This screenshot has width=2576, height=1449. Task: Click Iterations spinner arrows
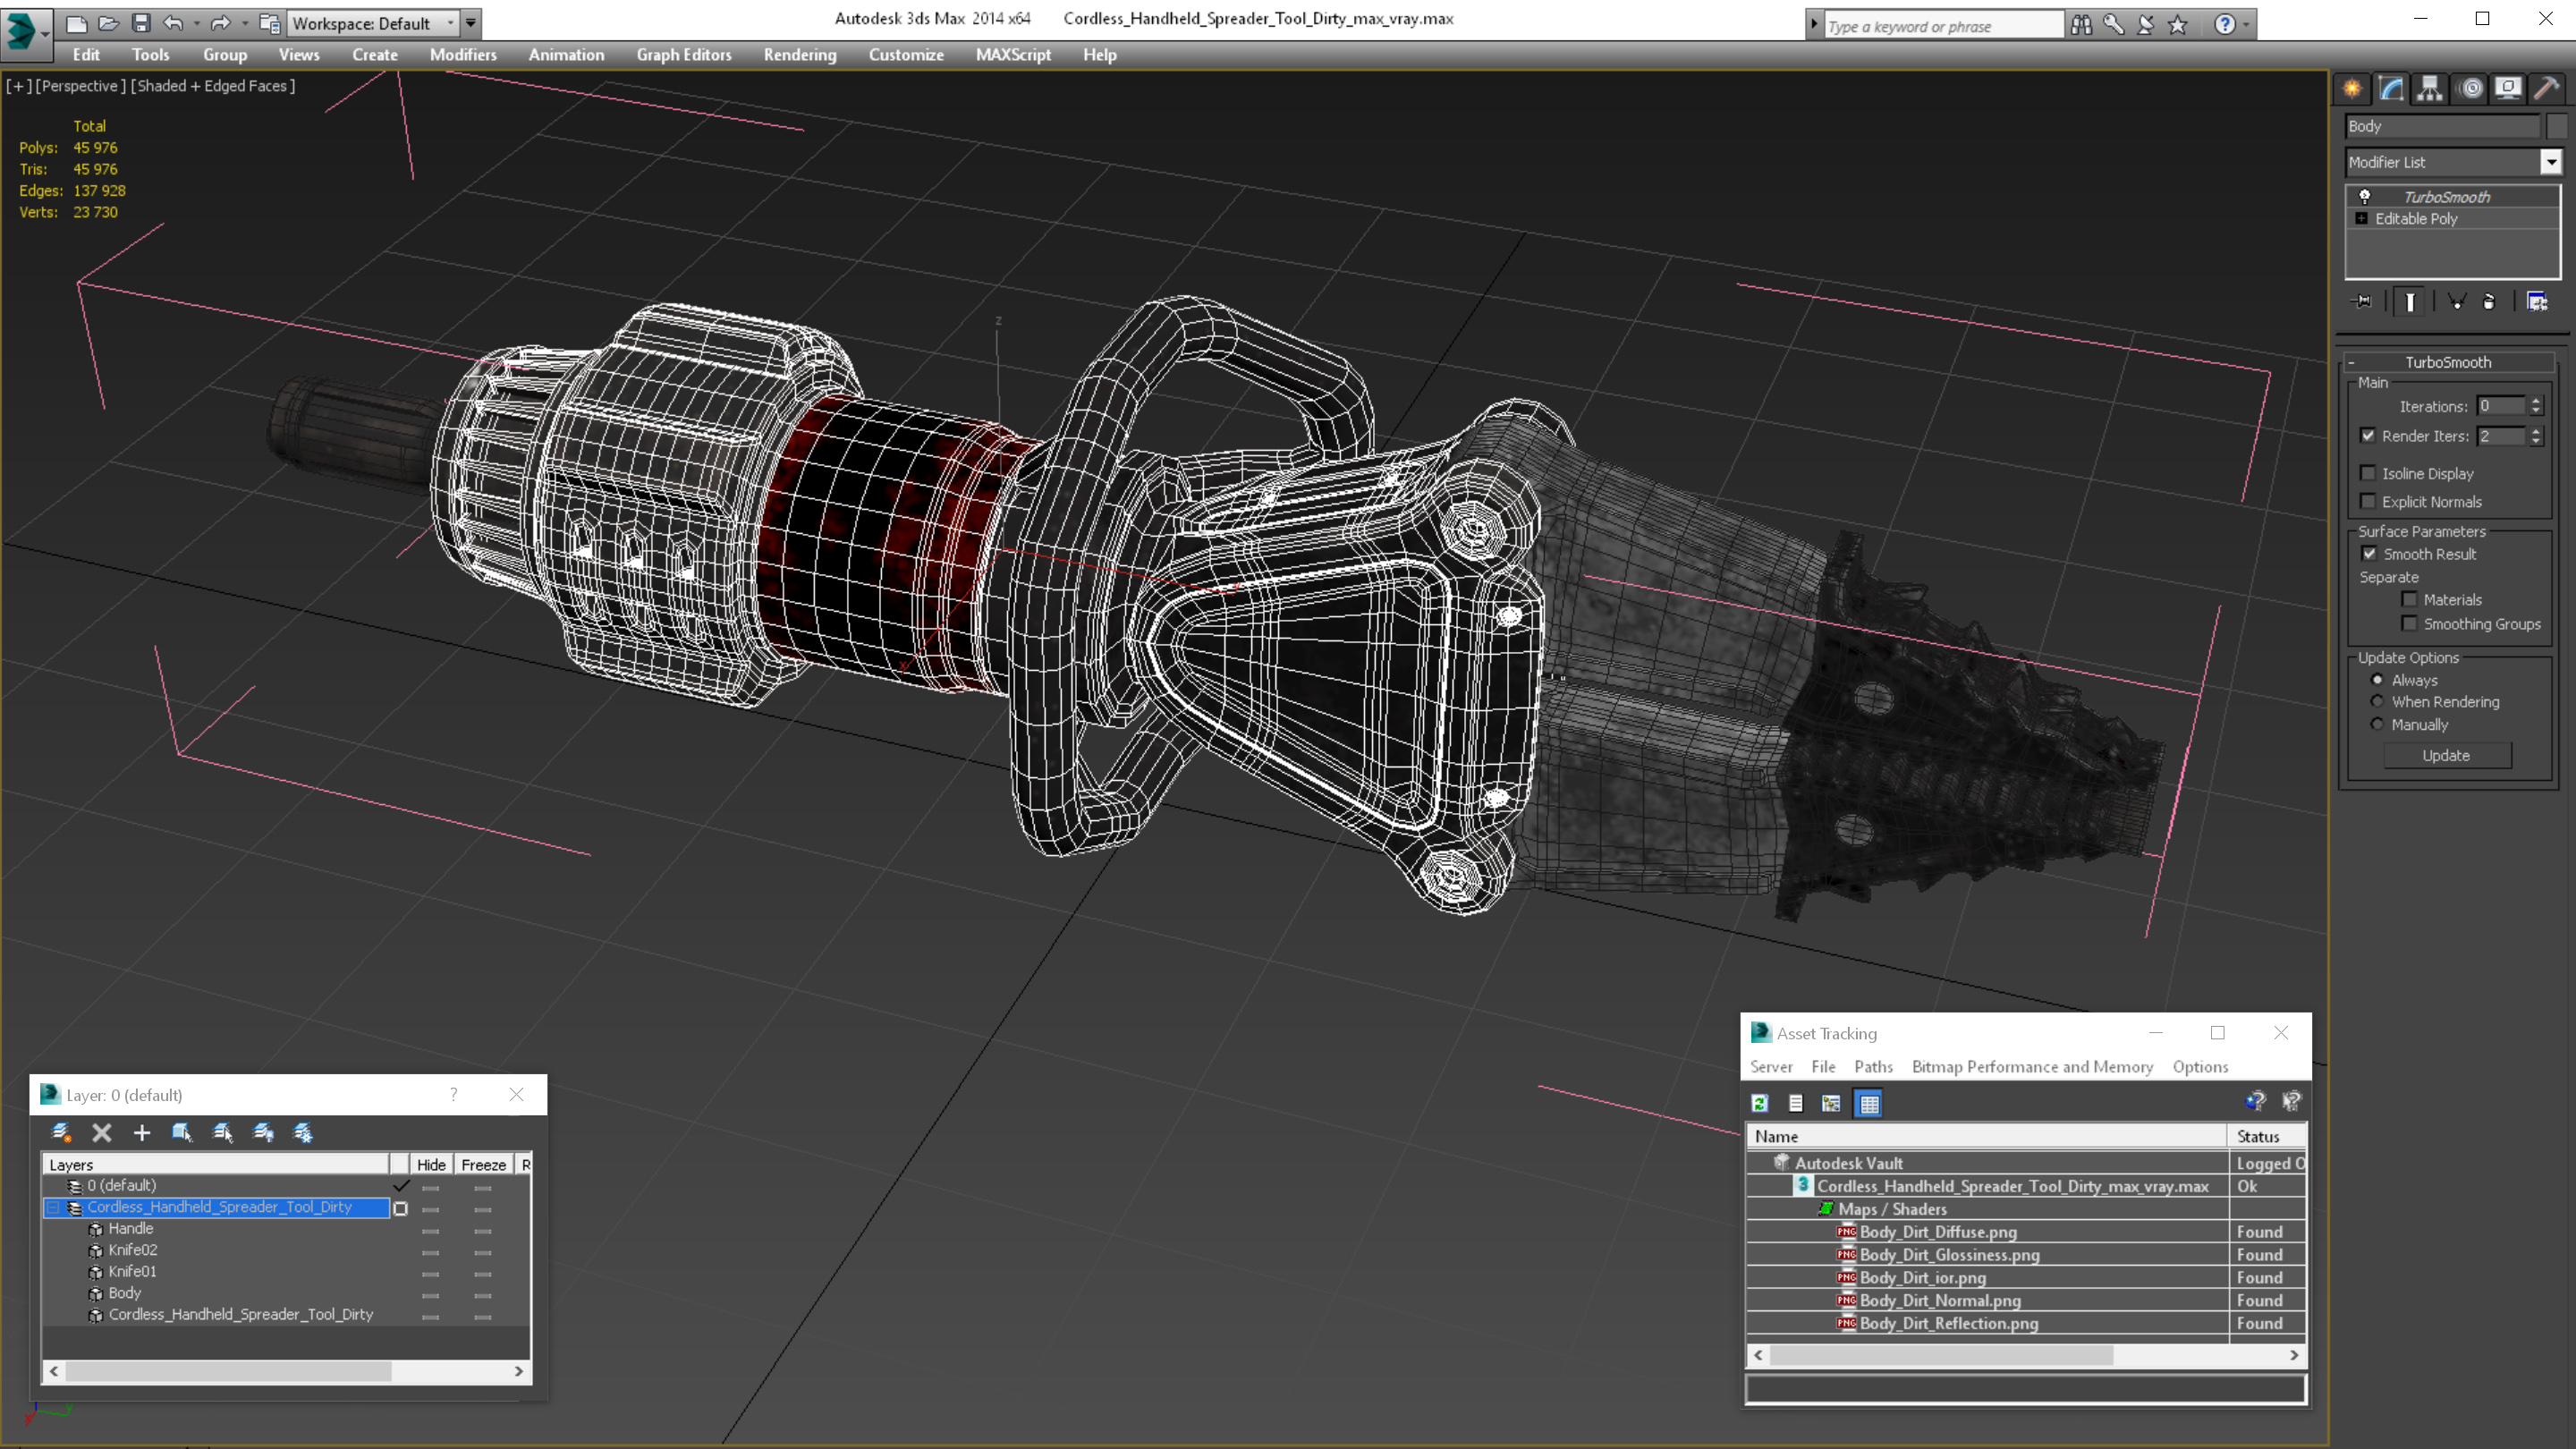click(2535, 406)
